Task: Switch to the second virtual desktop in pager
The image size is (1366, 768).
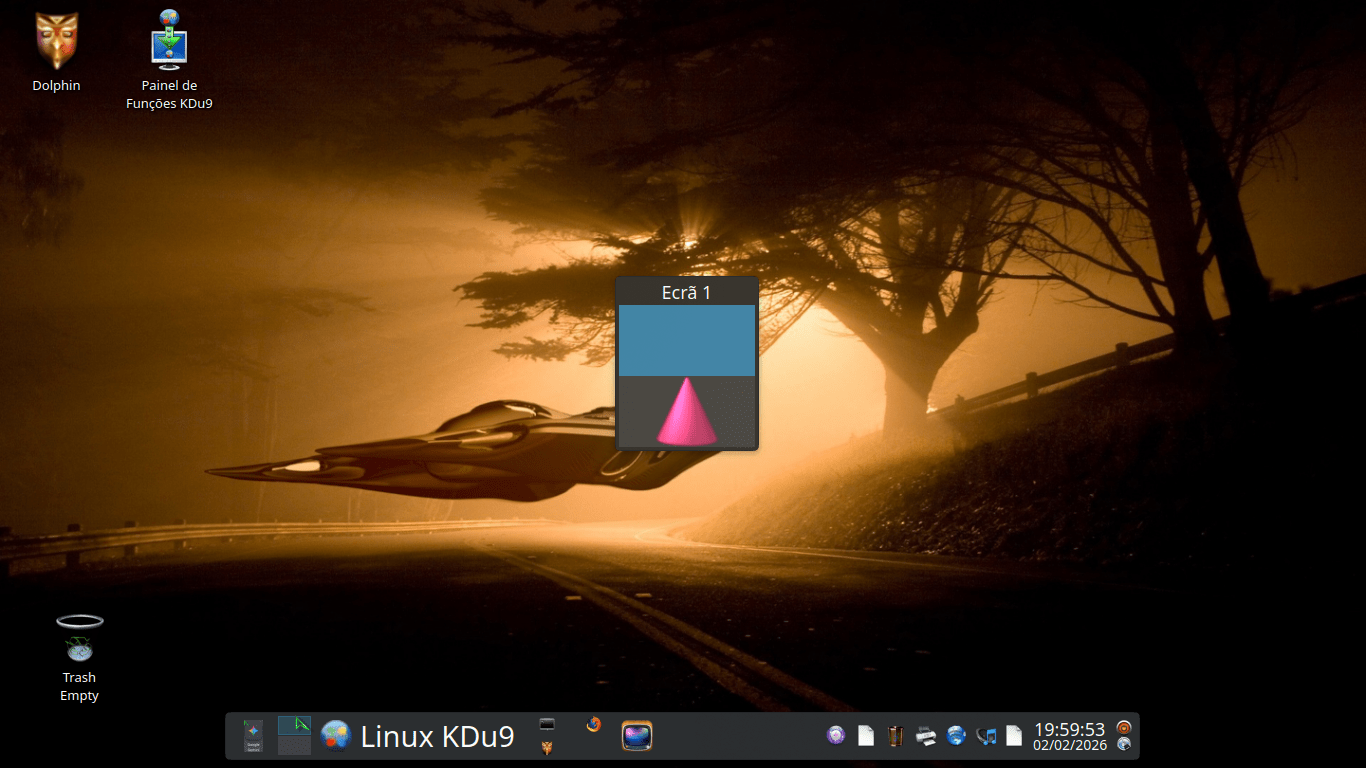Action: click(294, 746)
